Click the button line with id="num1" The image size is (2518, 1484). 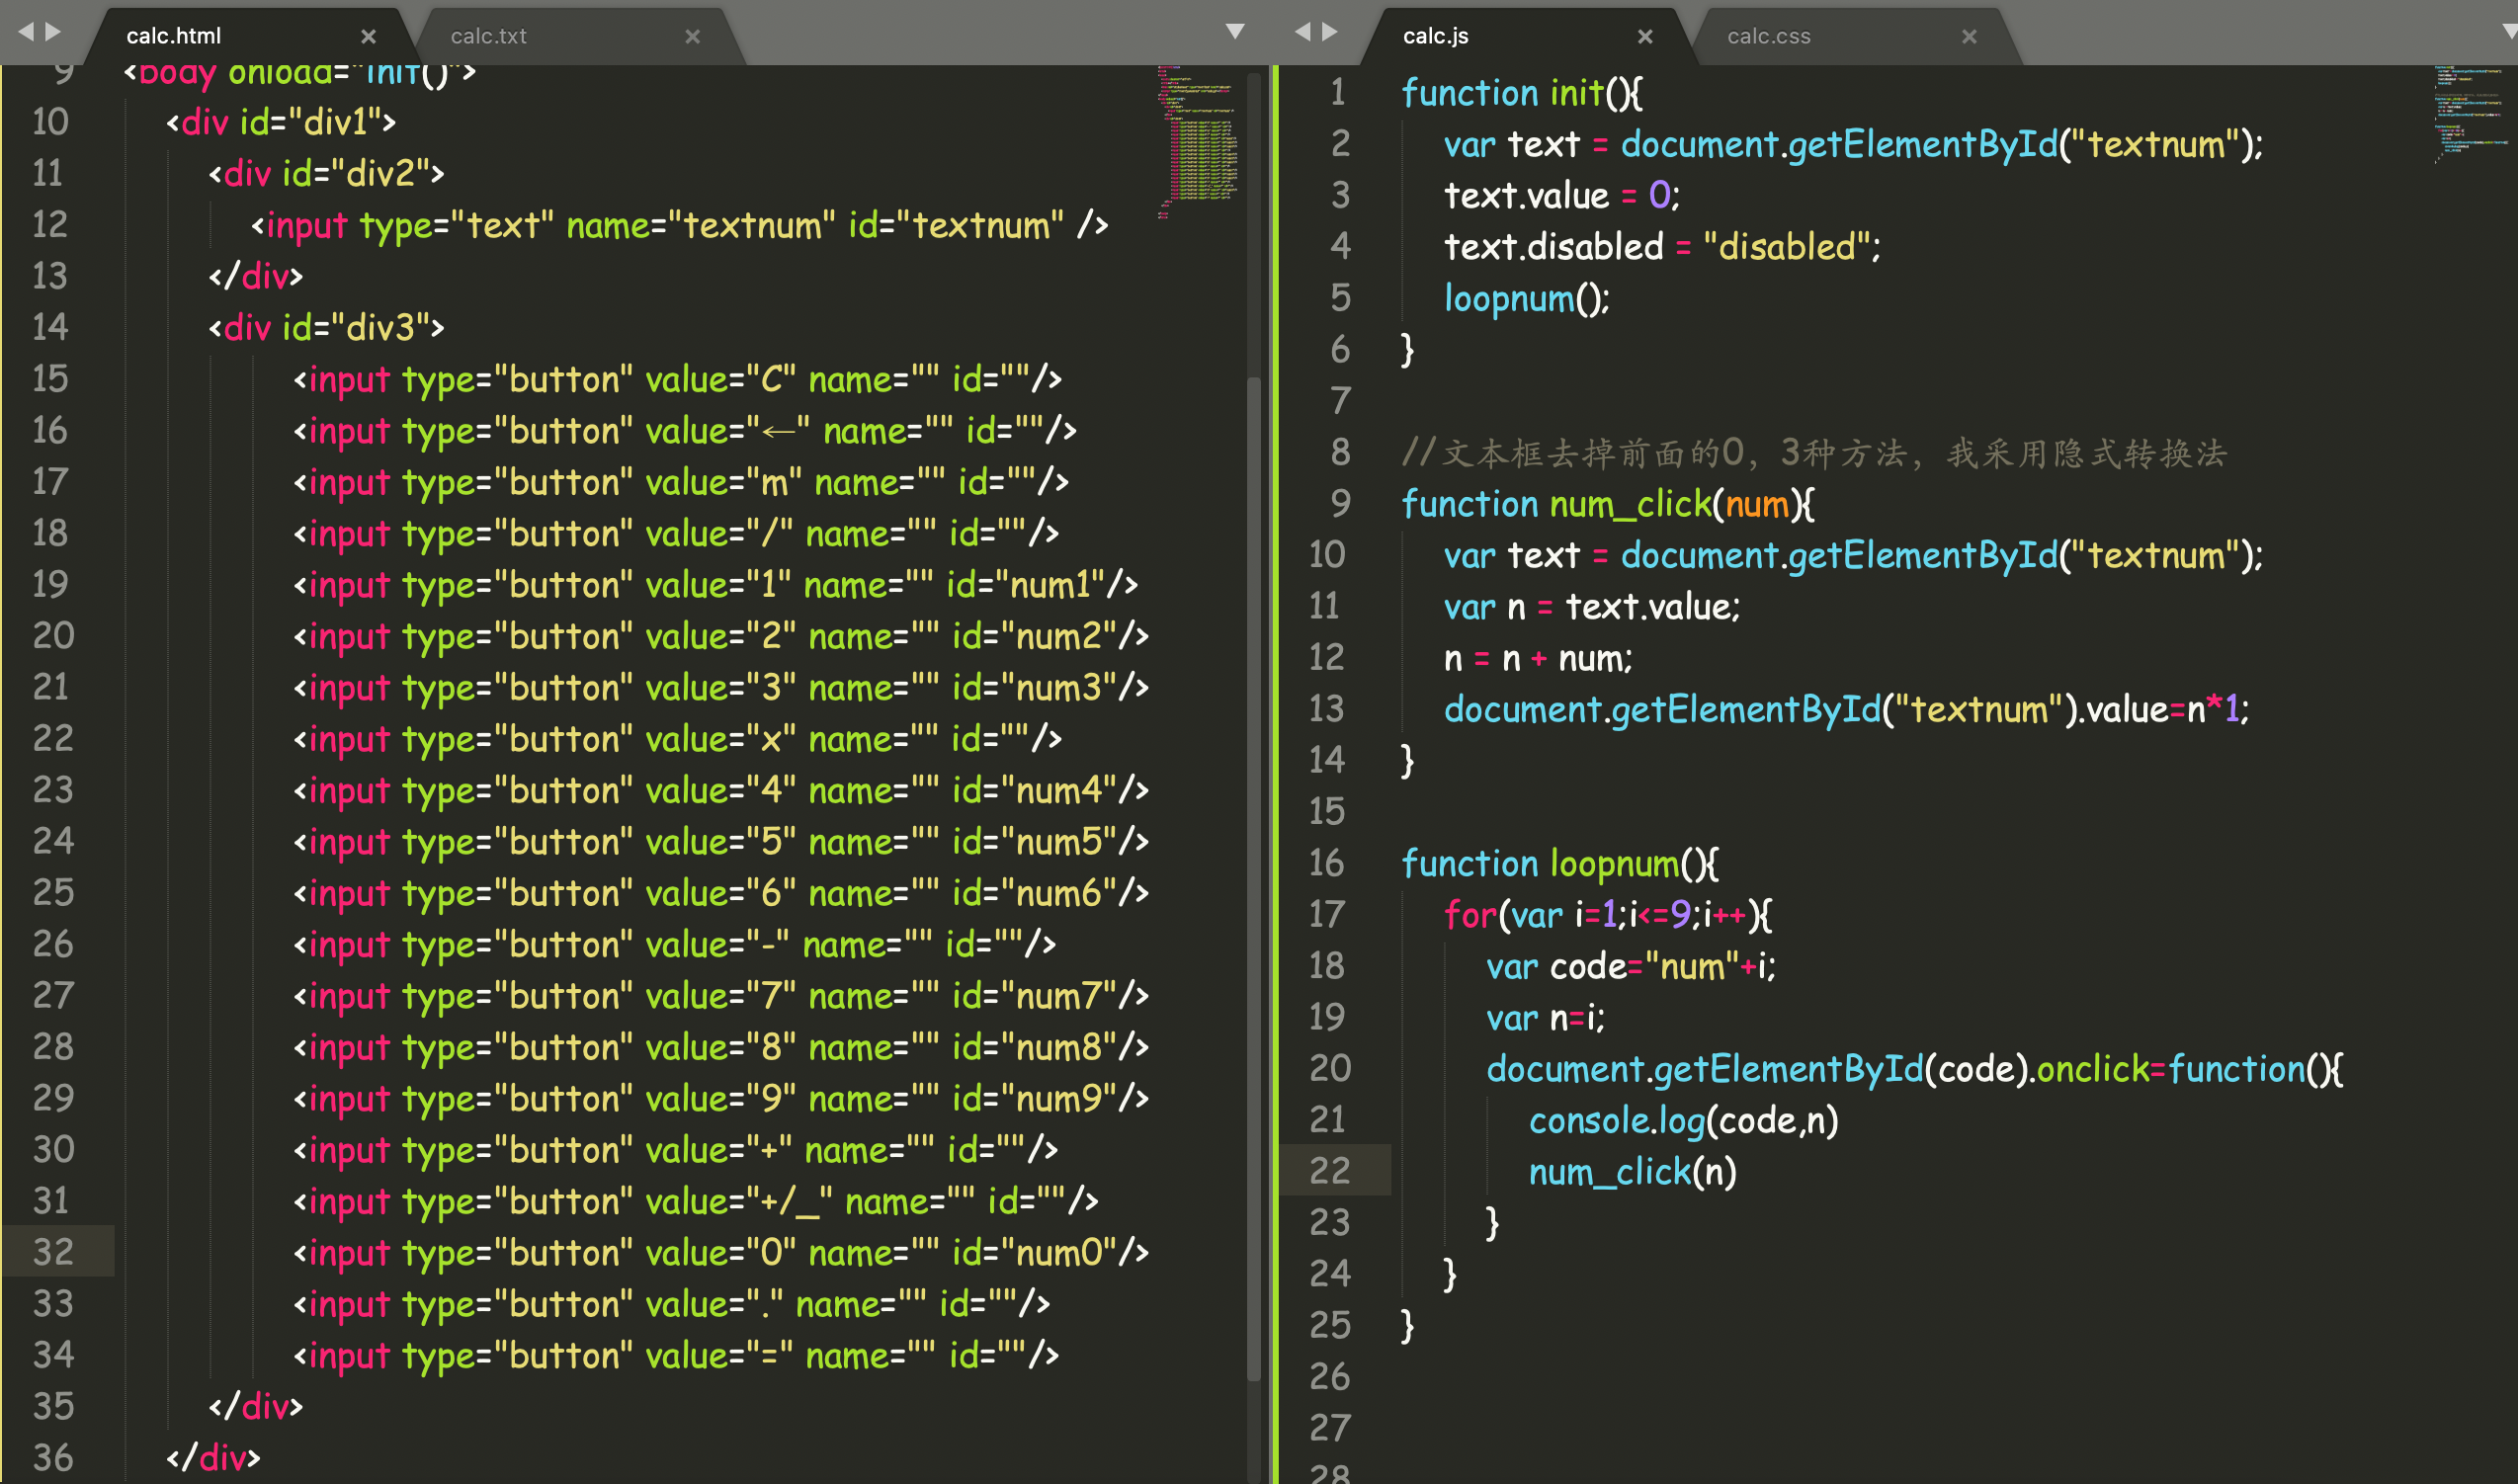[x=715, y=585]
